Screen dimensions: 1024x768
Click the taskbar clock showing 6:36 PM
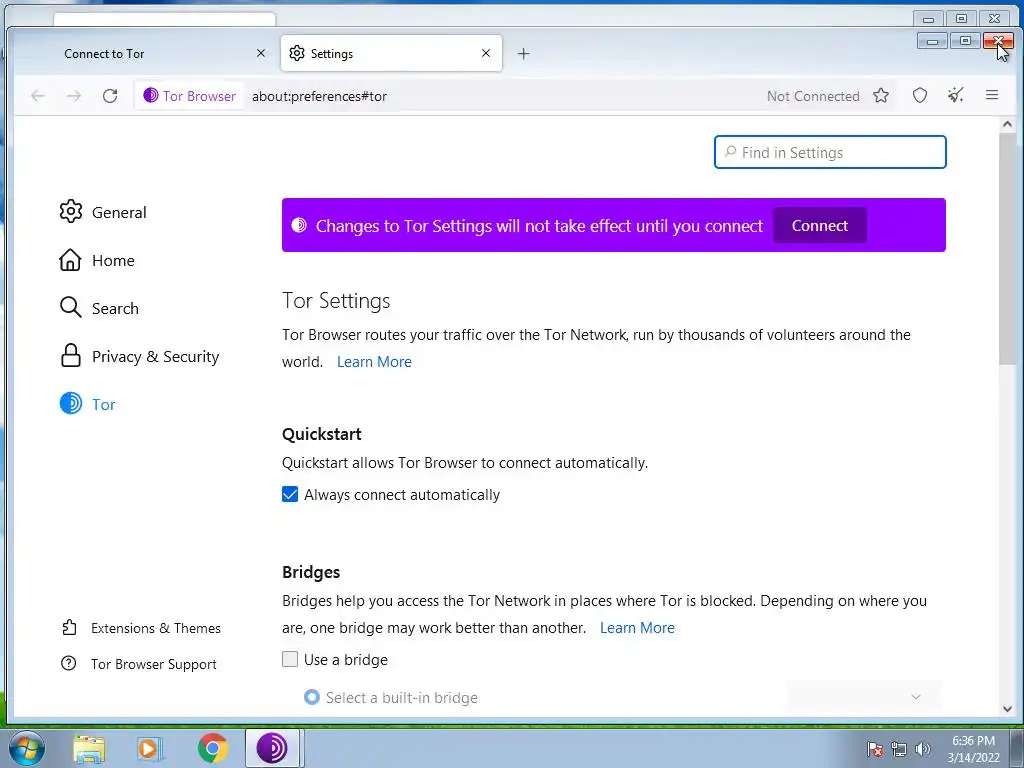pos(973,749)
